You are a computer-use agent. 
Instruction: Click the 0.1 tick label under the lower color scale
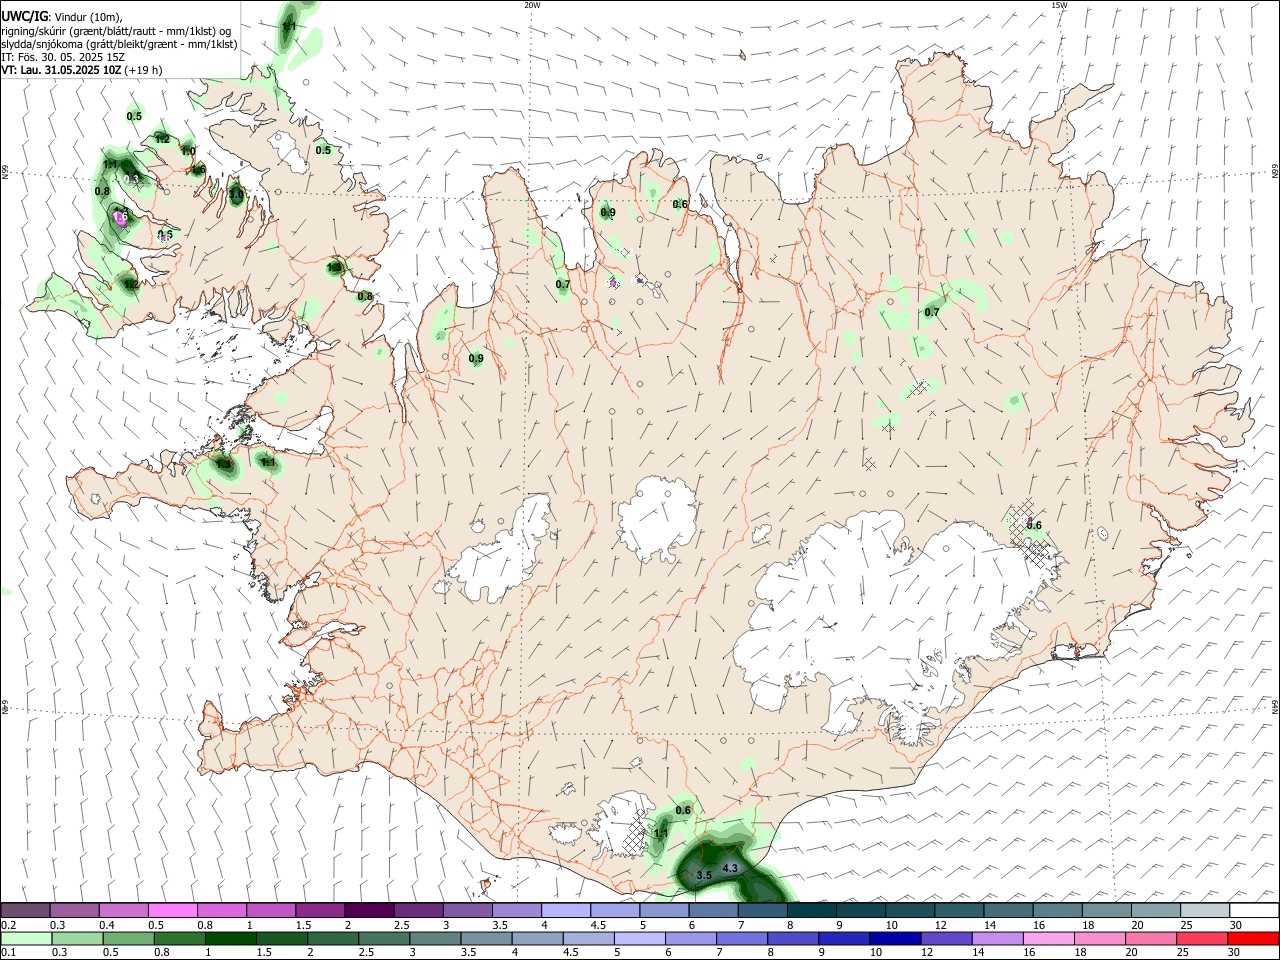[x=8, y=952]
